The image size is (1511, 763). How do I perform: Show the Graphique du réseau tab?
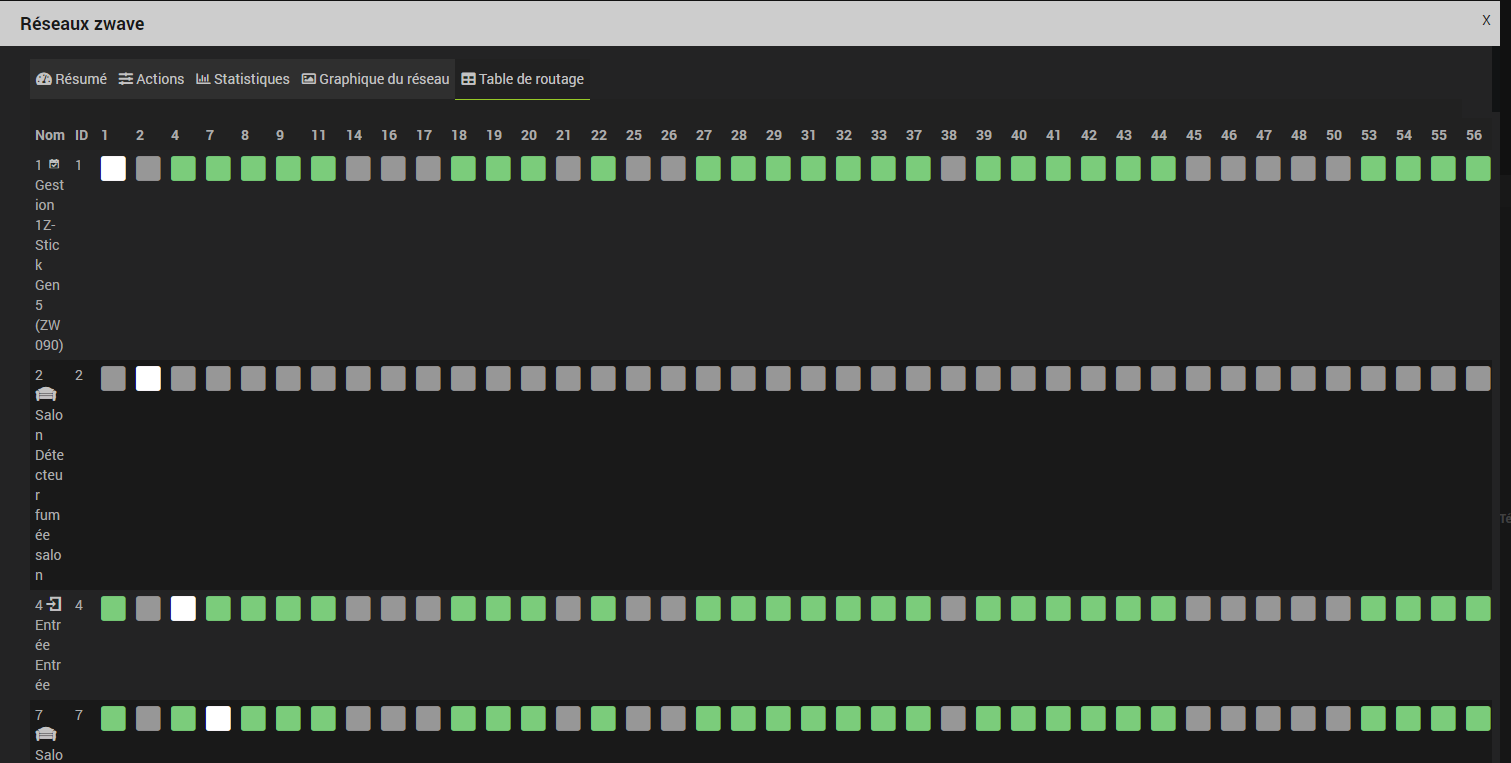(375, 79)
